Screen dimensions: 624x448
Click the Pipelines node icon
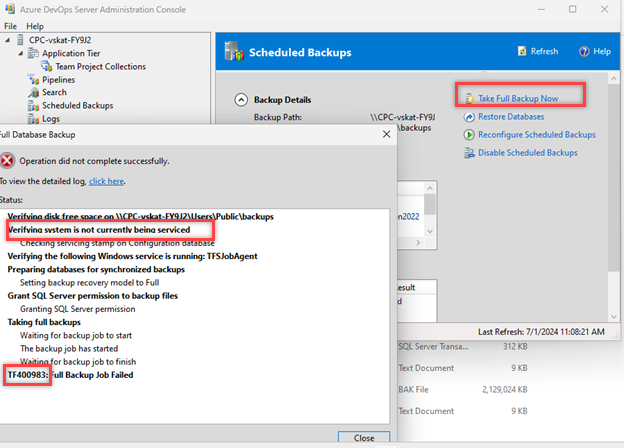[x=33, y=79]
